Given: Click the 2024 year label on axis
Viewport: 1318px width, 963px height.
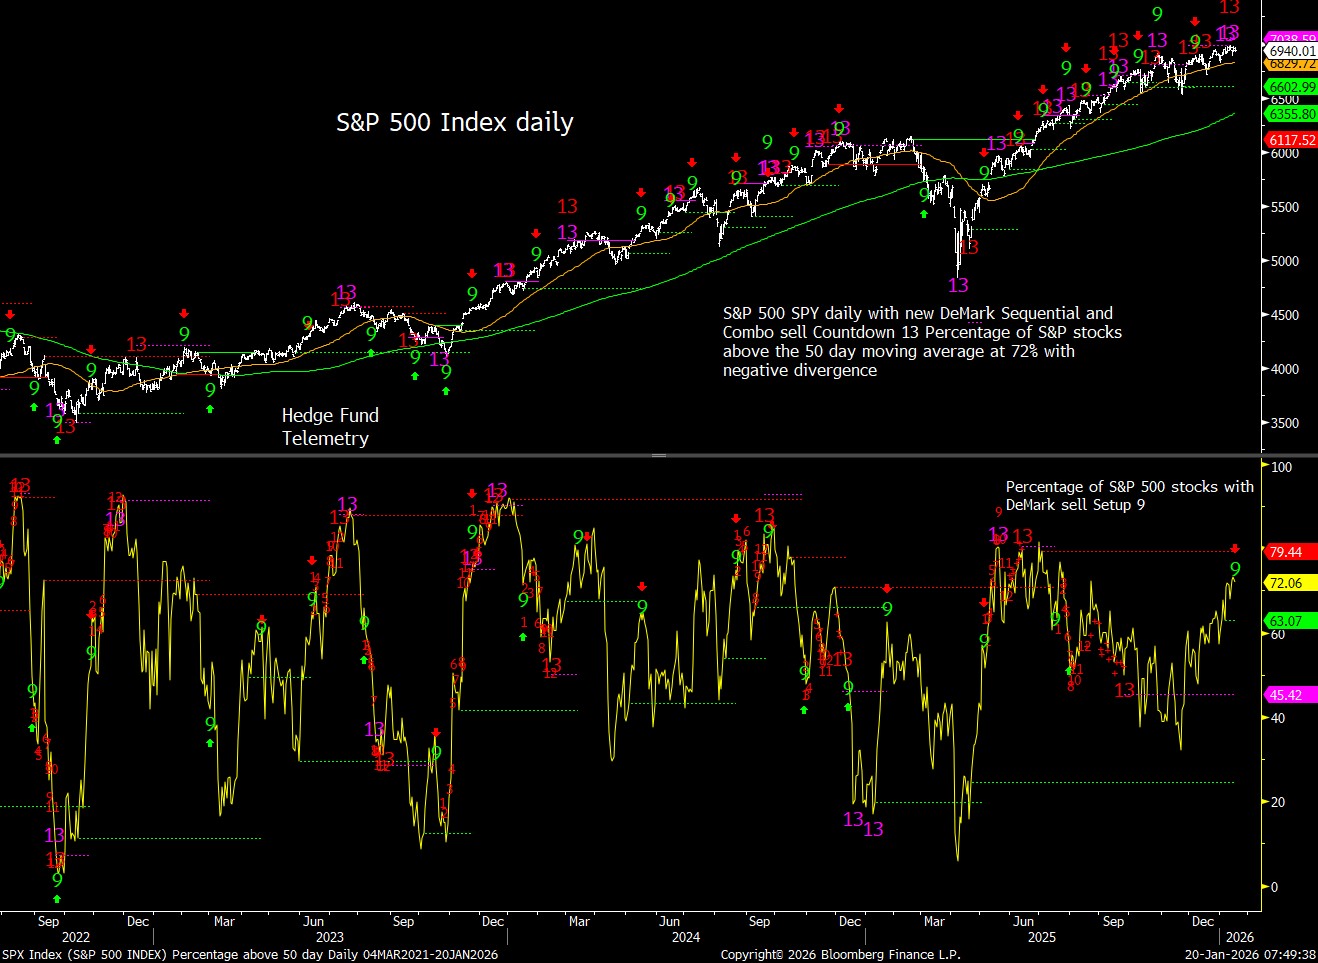Looking at the screenshot, I should [x=686, y=938].
